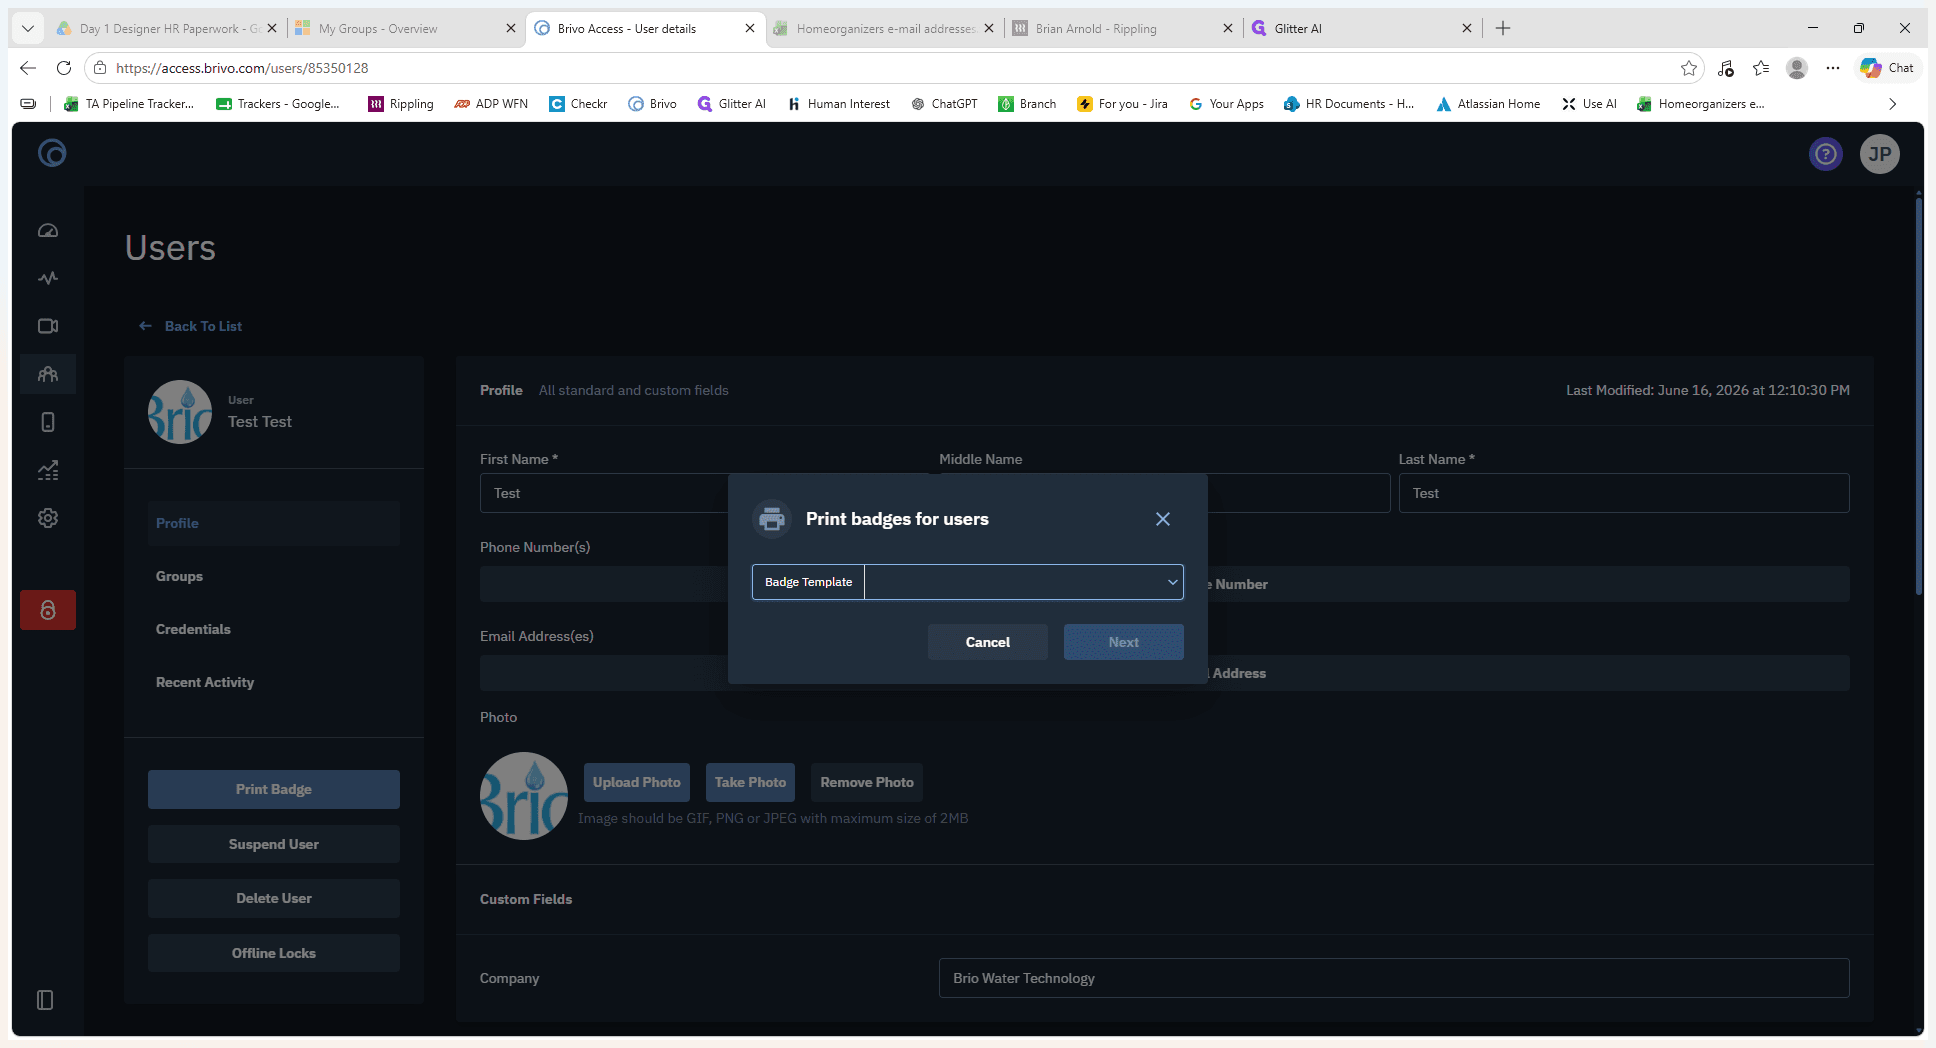Open the Copilot Chat button
This screenshot has height=1048, width=1936.
(1887, 68)
